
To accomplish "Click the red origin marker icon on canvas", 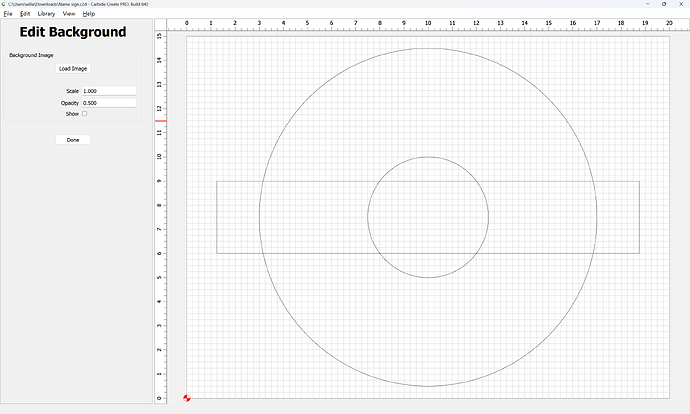I will 187,398.
